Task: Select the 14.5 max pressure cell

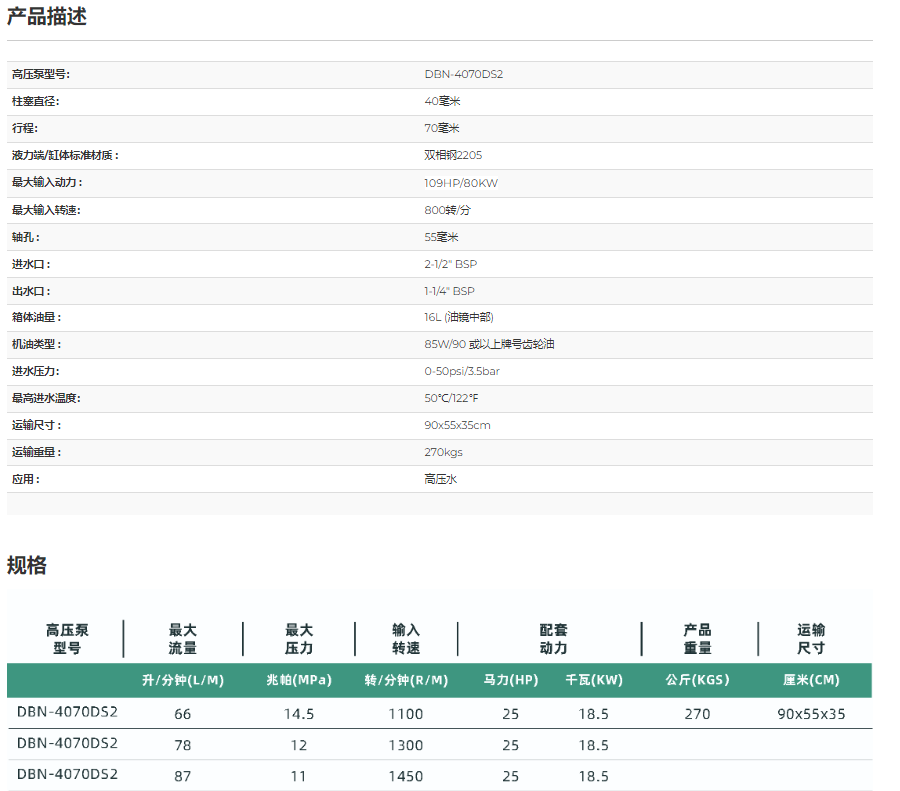Action: (x=299, y=714)
